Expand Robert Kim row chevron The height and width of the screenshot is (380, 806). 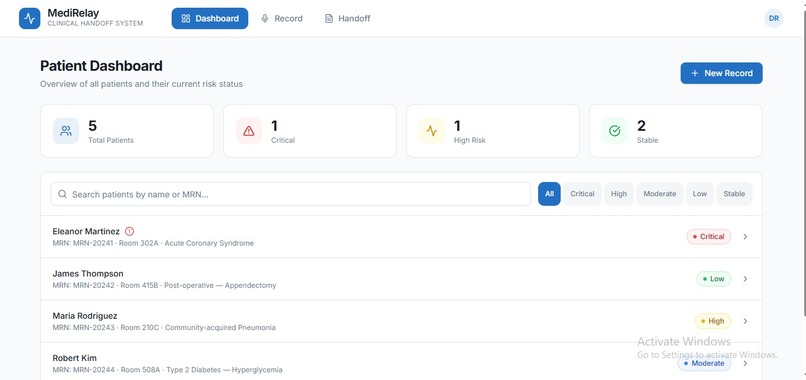[745, 363]
